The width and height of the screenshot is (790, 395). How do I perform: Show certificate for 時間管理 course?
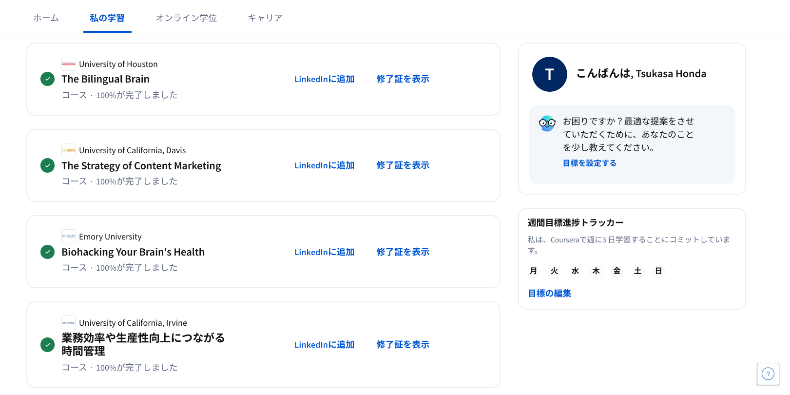[x=403, y=345]
